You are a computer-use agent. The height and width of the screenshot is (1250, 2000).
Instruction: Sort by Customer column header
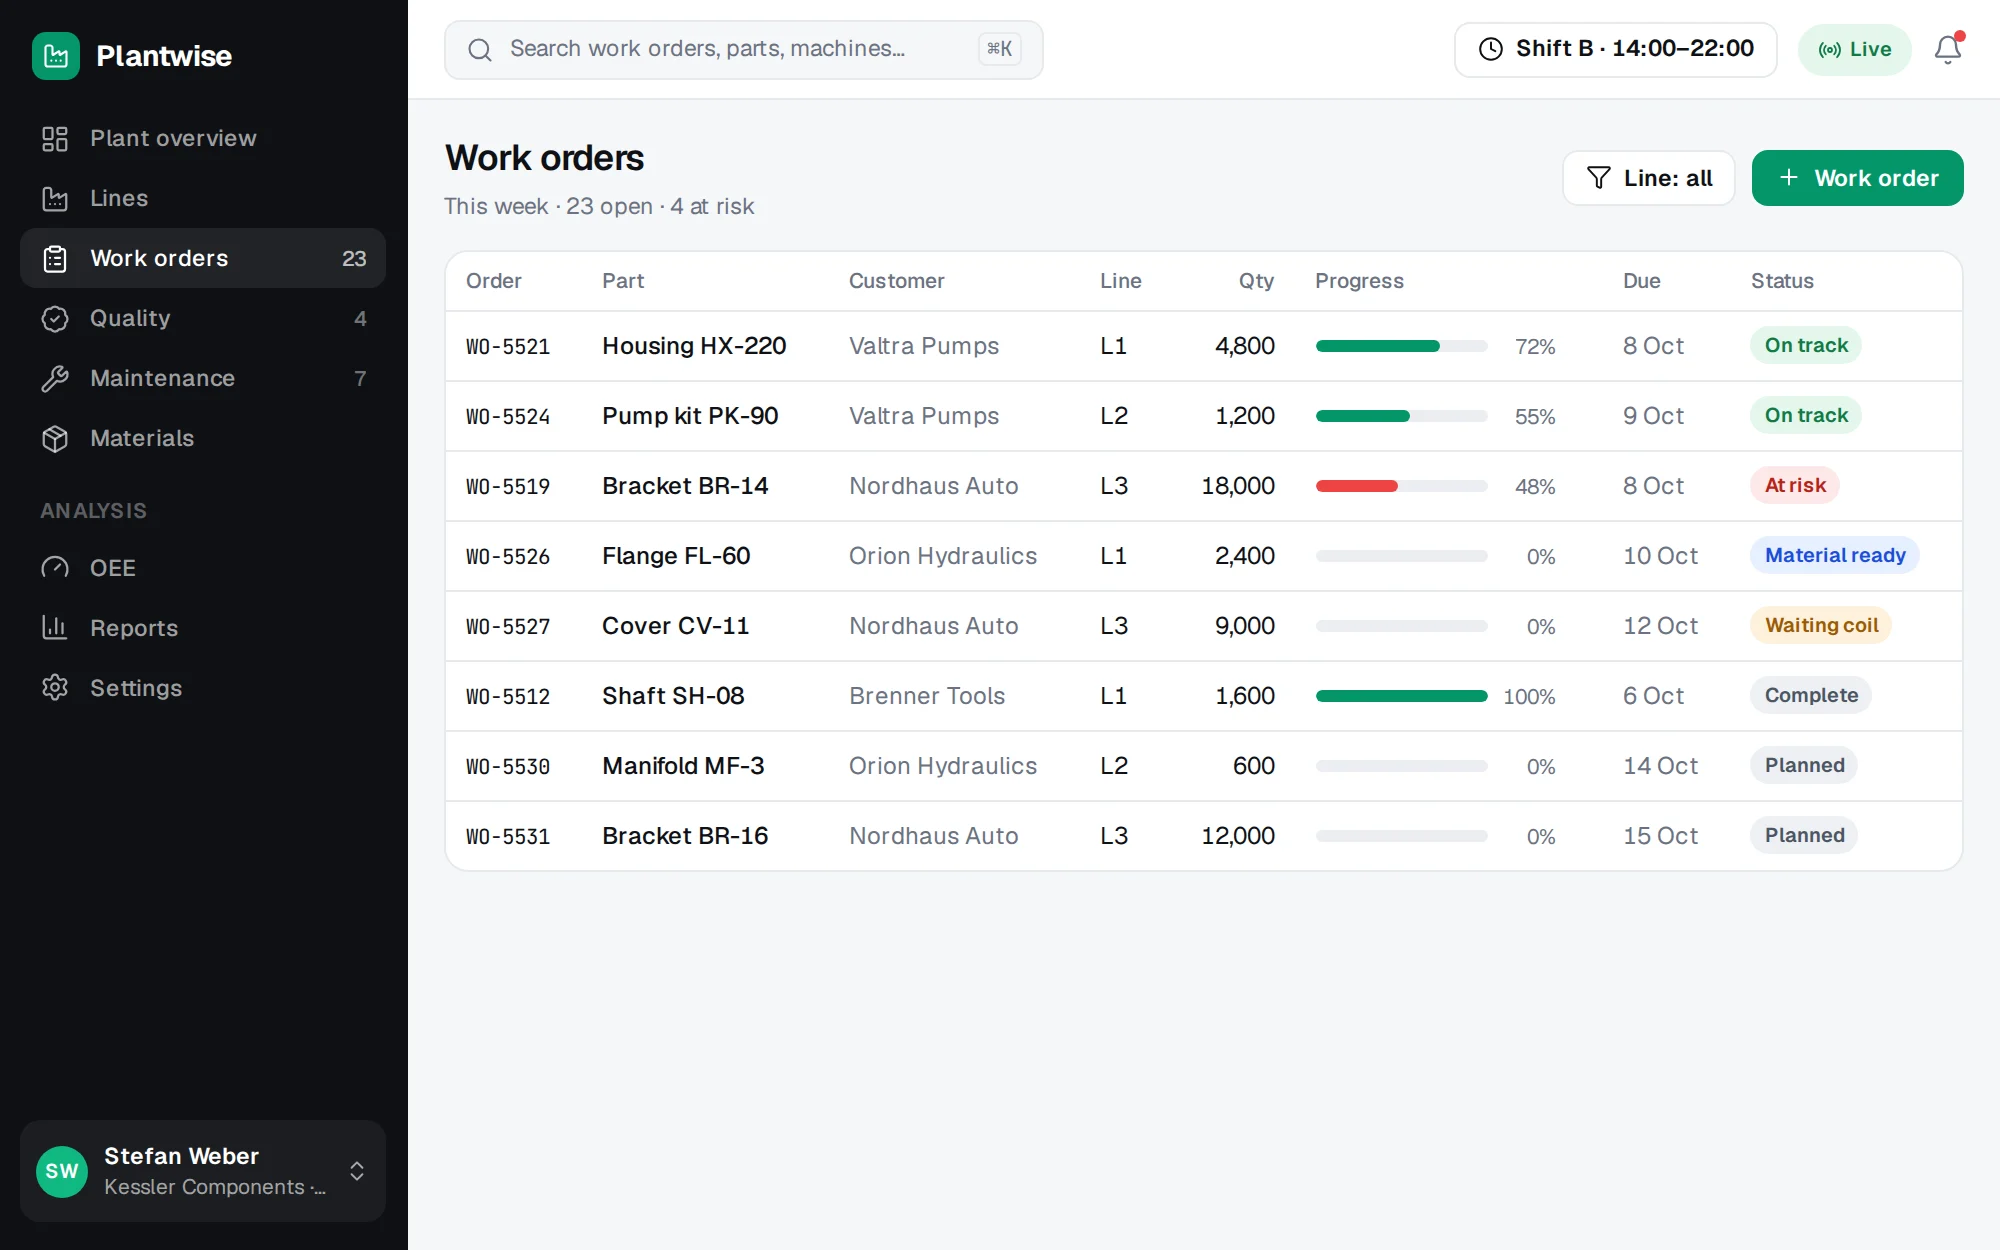point(897,281)
